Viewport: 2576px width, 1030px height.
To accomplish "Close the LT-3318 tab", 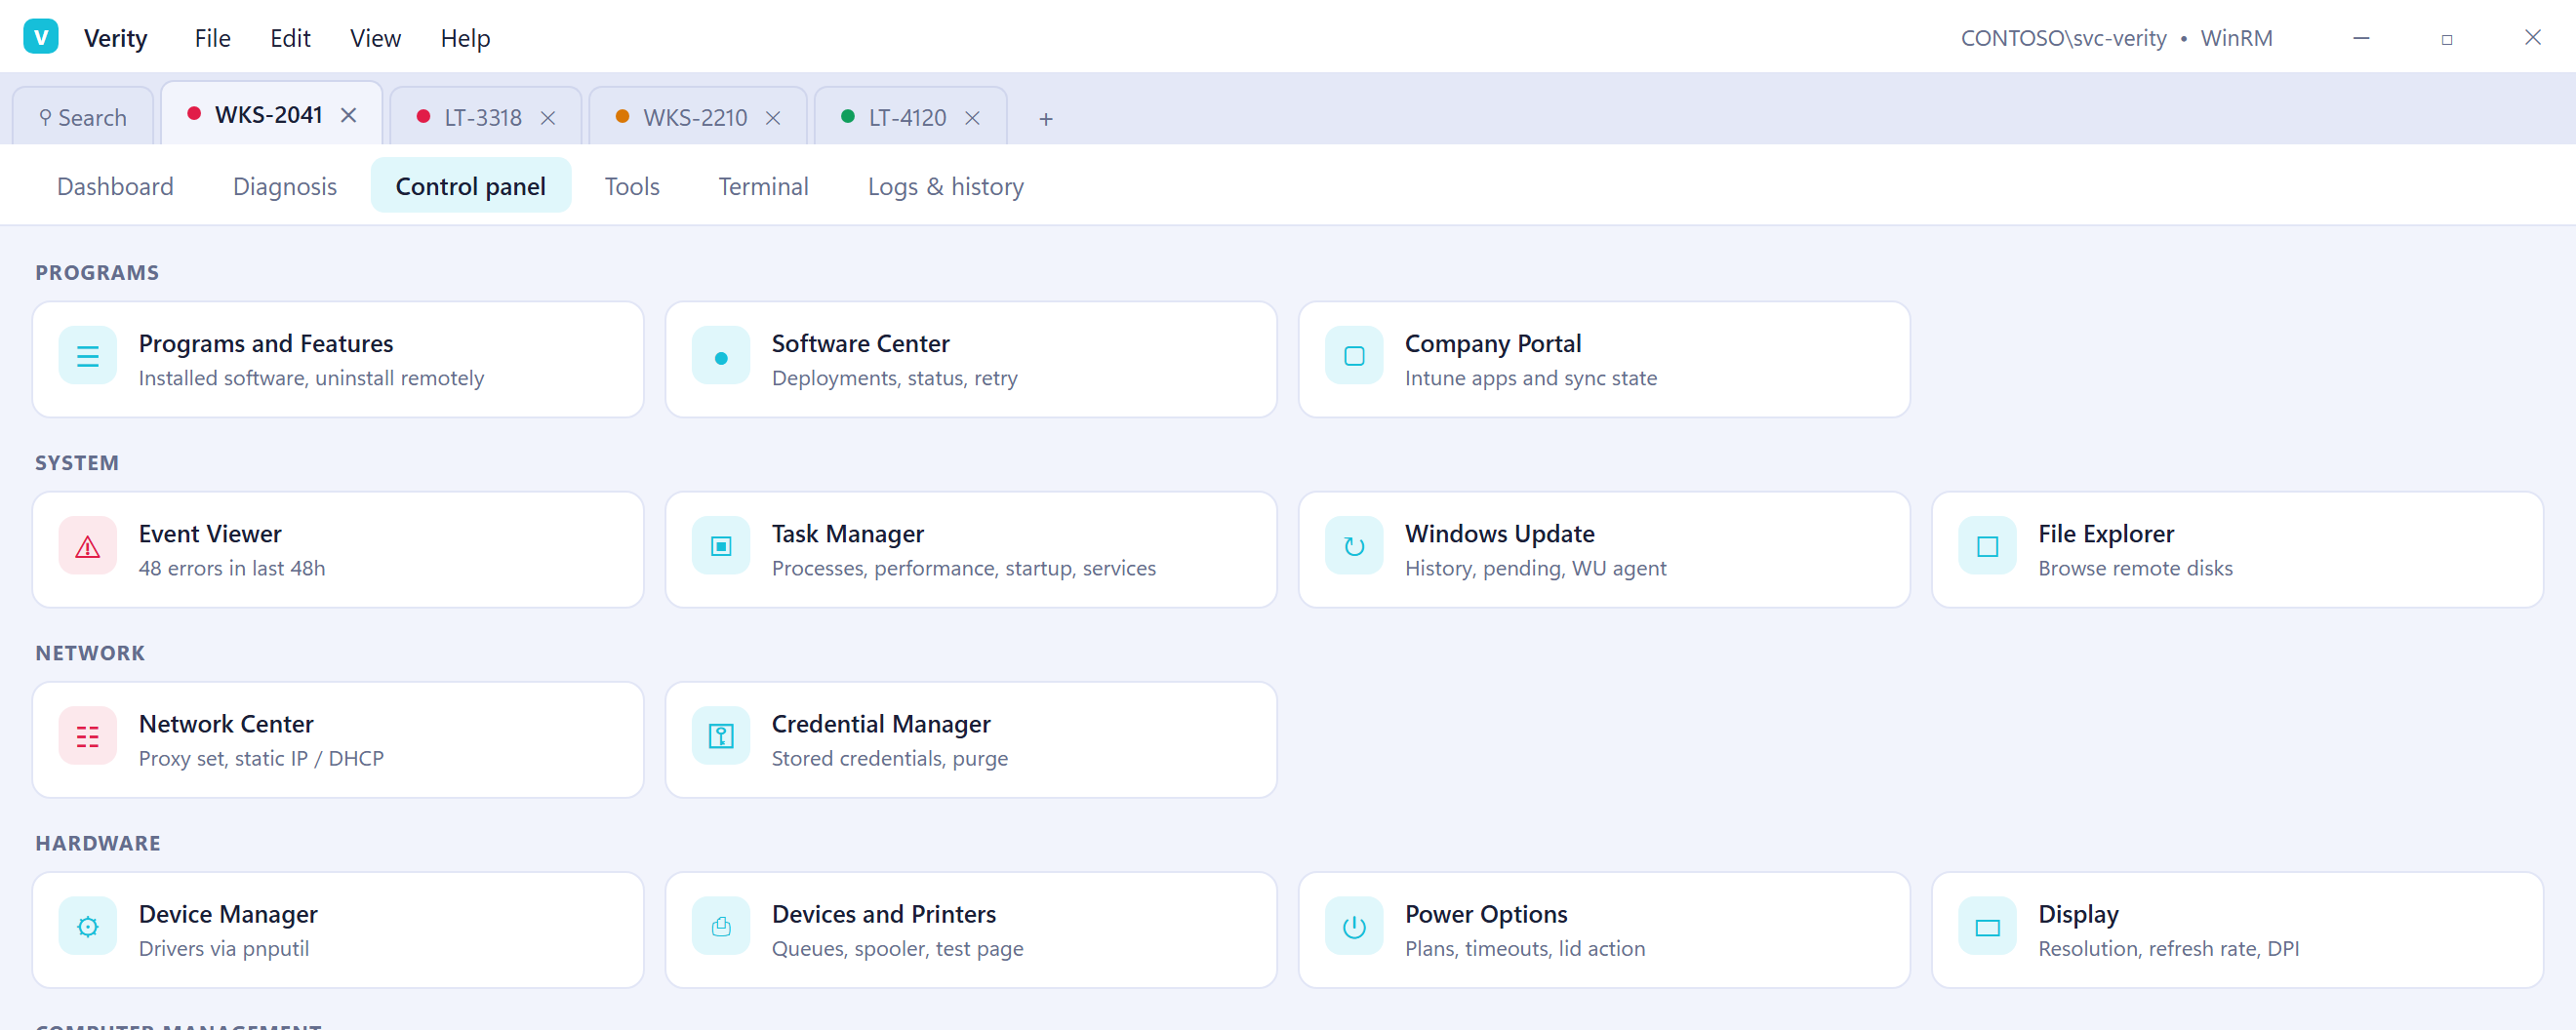I will pos(548,118).
